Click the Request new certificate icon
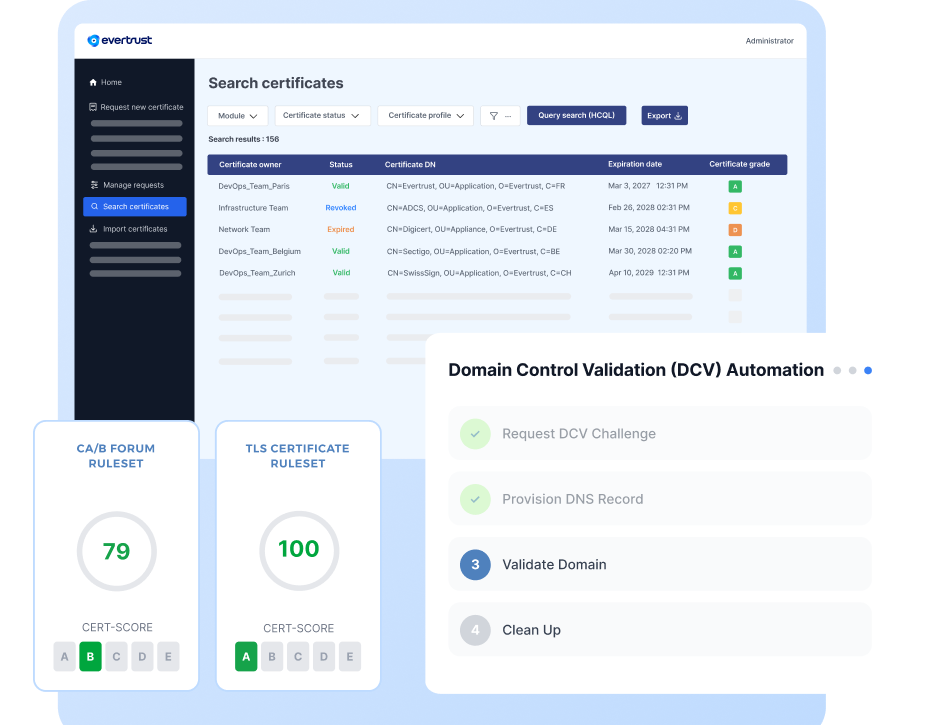This screenshot has width=928, height=725. [x=93, y=107]
